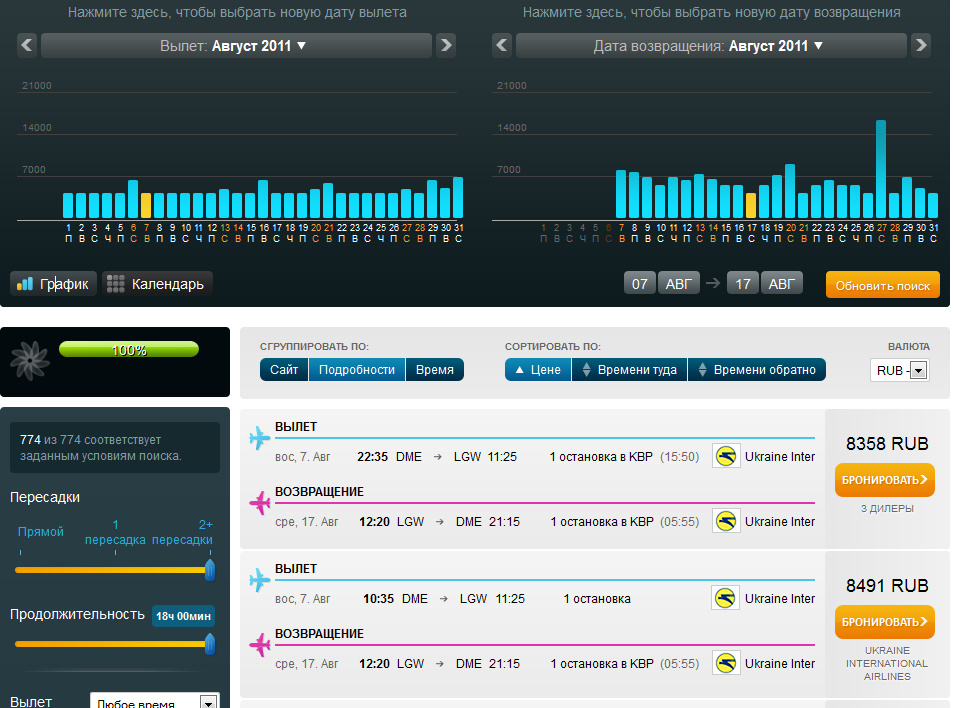Click the spinning loader flower icon
This screenshot has width=955, height=708.
pos(30,360)
